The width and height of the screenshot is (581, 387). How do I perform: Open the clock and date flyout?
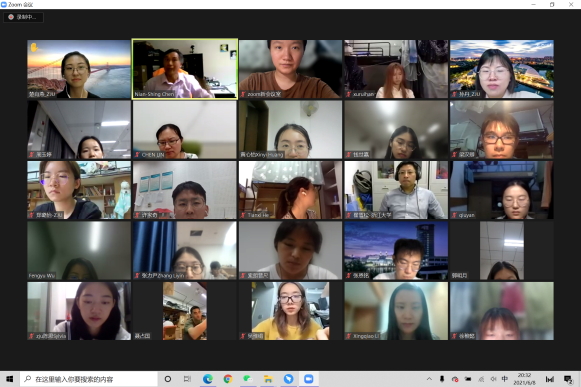point(524,379)
